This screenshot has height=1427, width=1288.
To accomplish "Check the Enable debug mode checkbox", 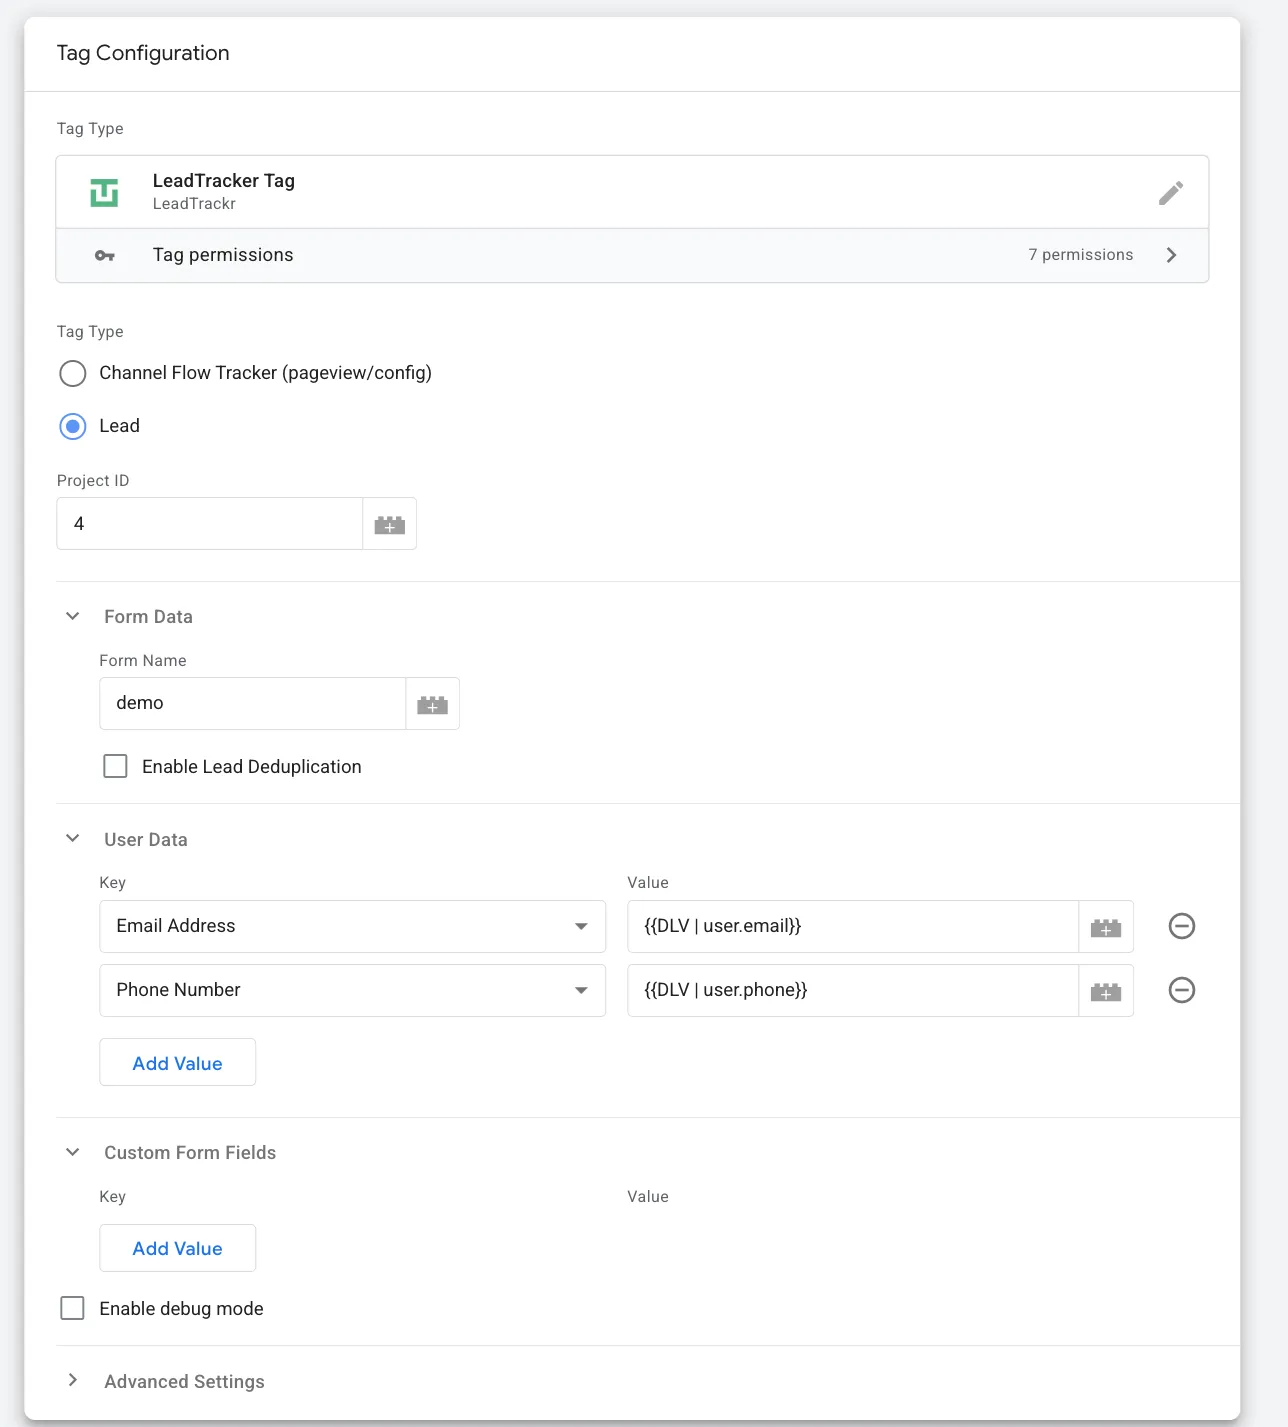I will pyautogui.click(x=72, y=1307).
